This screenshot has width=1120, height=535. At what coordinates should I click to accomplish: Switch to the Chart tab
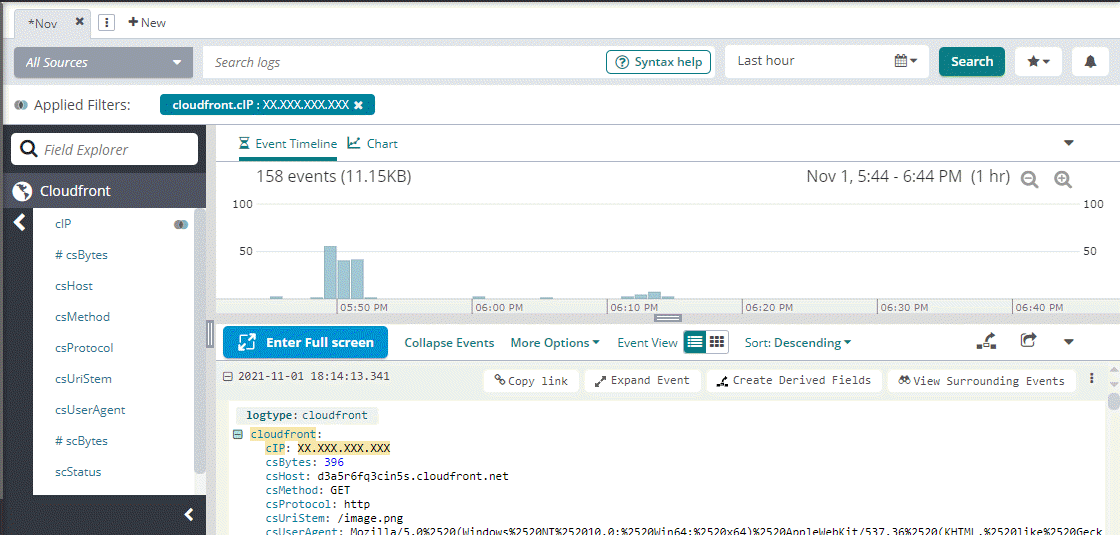tap(373, 143)
